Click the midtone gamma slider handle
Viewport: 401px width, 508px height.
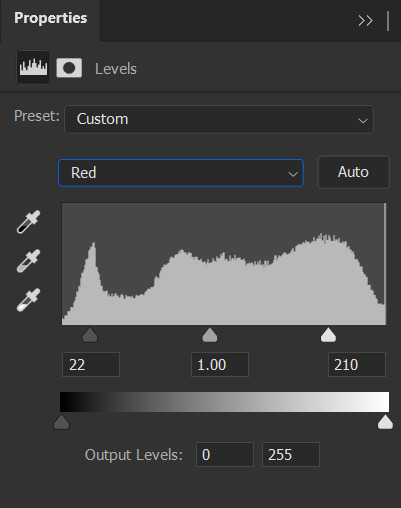tap(210, 335)
